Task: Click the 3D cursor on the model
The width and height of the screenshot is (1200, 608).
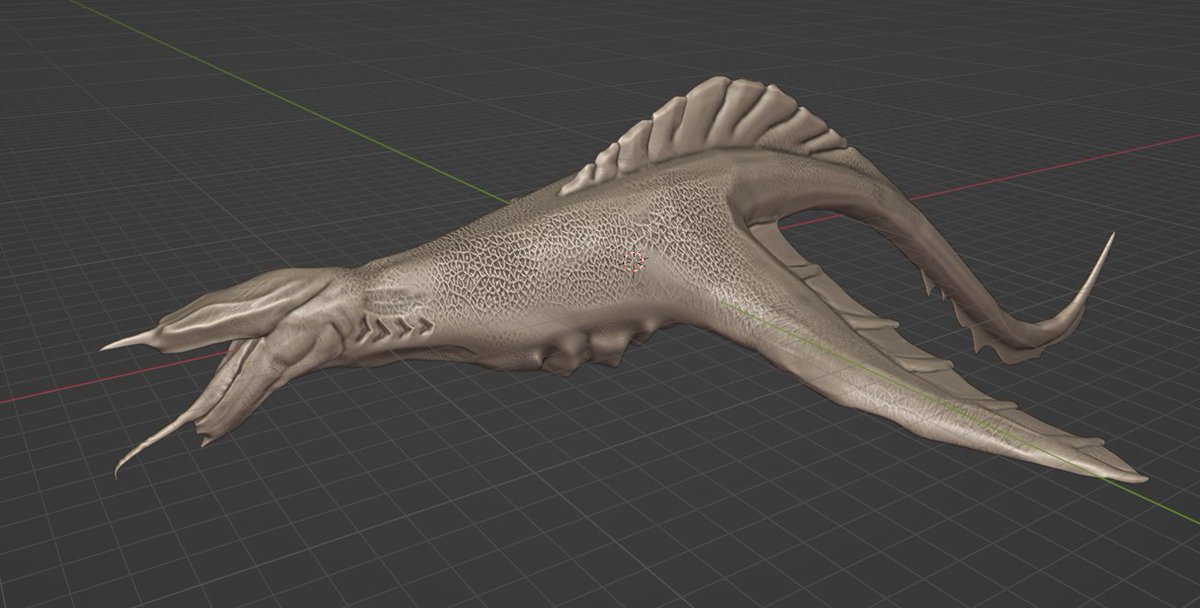Action: (632, 263)
